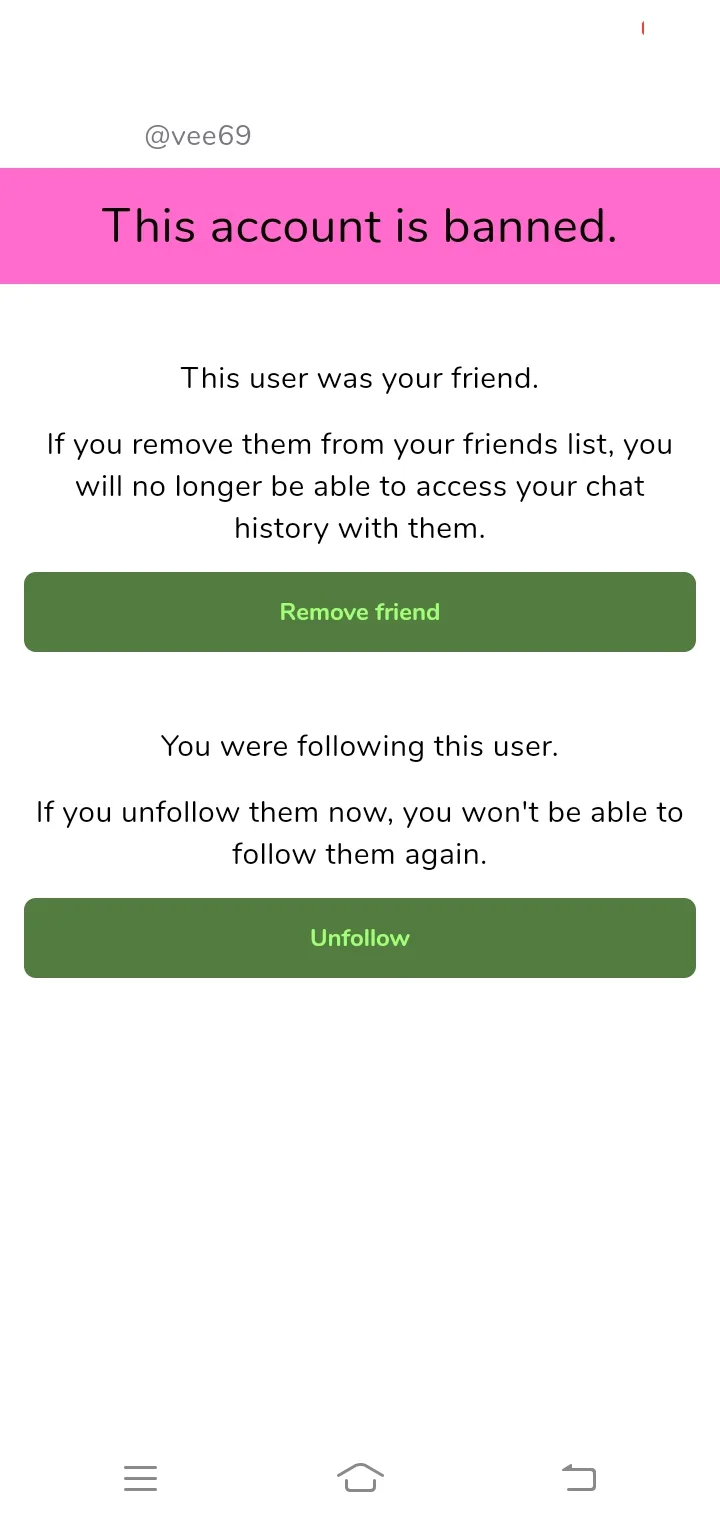Tap the @vee69 username

(198, 136)
